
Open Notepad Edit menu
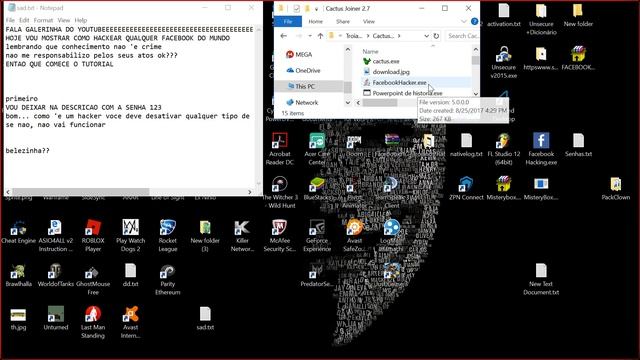[24, 20]
